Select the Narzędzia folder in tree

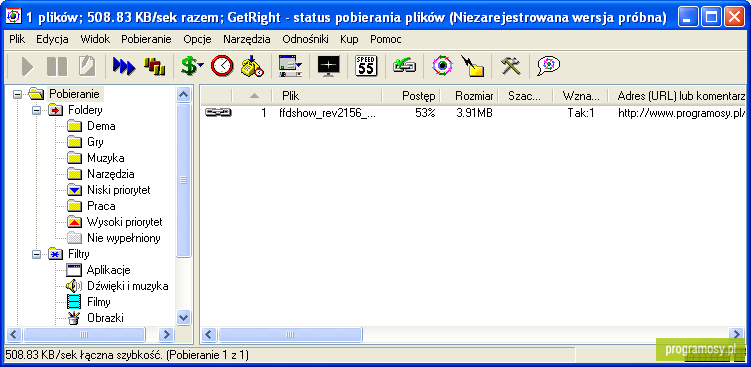[x=111, y=174]
